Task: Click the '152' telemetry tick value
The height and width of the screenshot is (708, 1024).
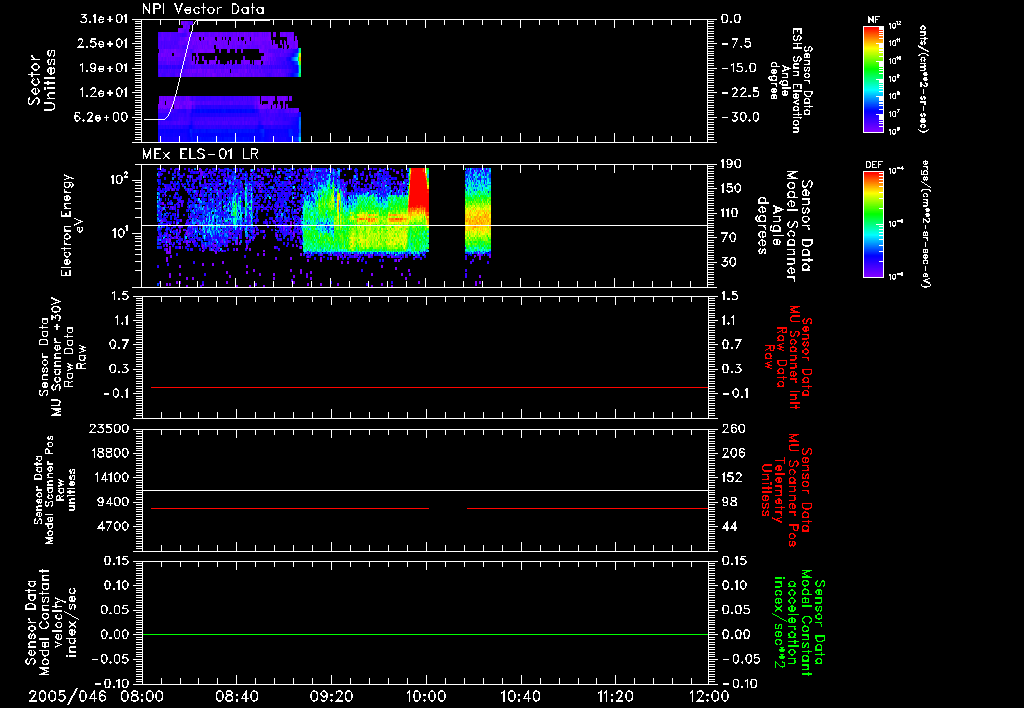Action: coord(731,477)
